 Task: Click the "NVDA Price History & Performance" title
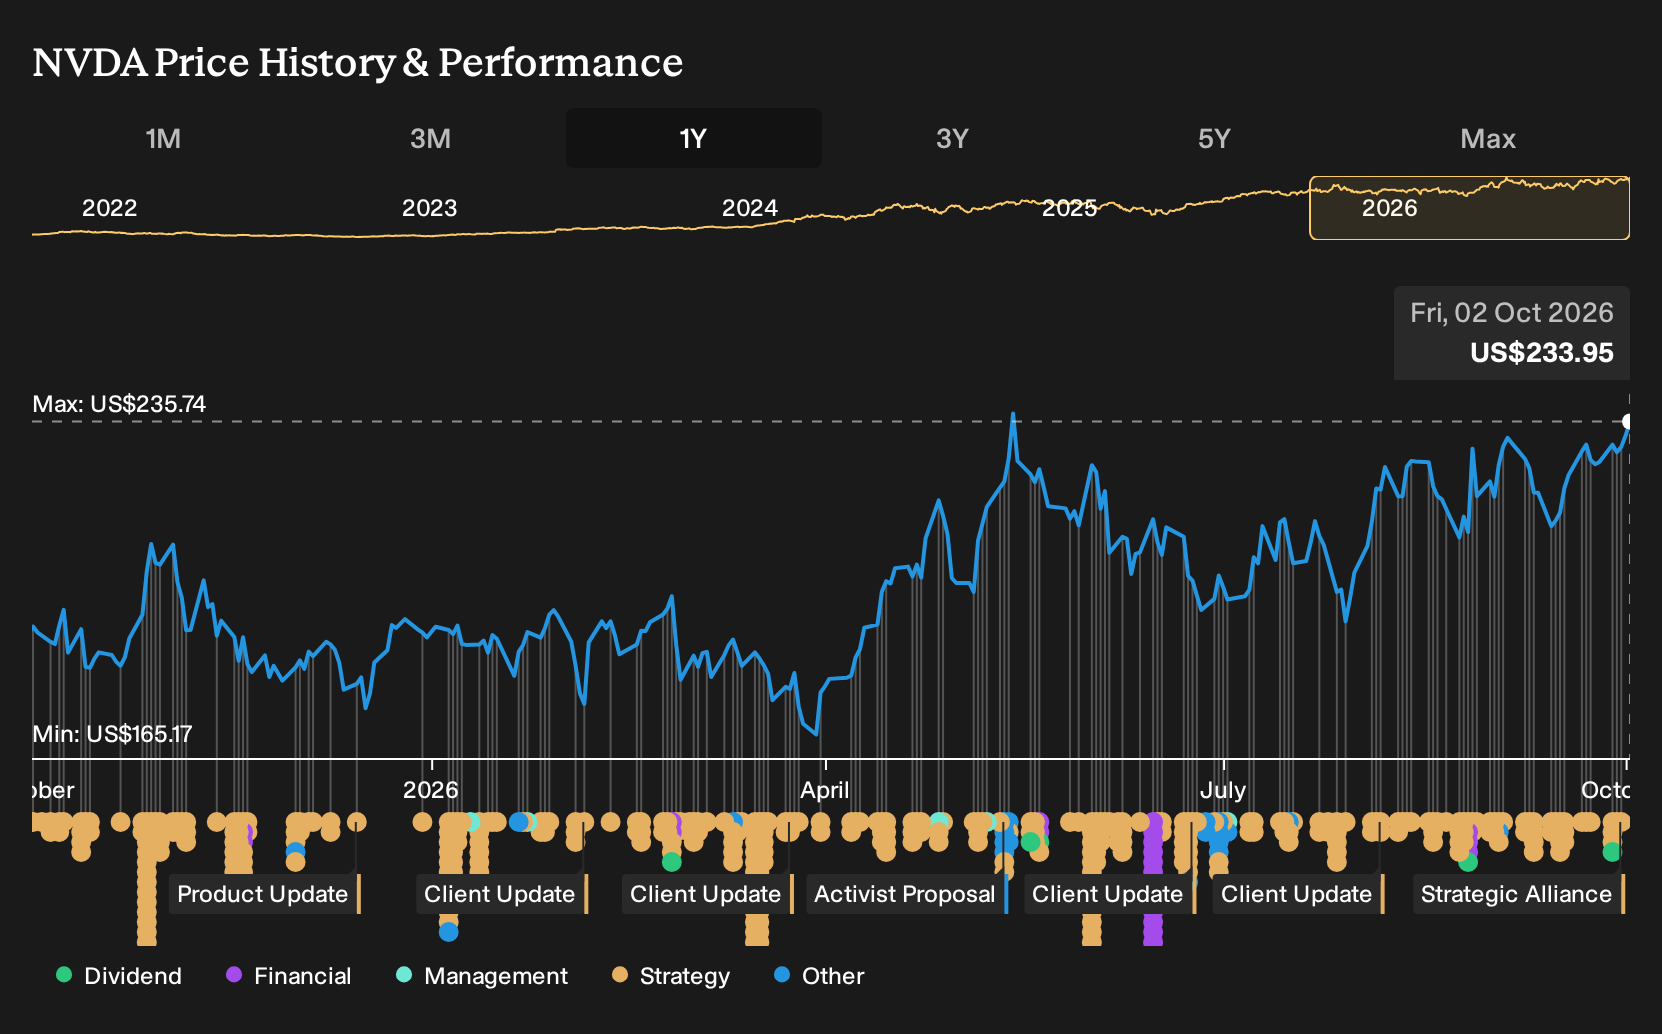pyautogui.click(x=358, y=62)
